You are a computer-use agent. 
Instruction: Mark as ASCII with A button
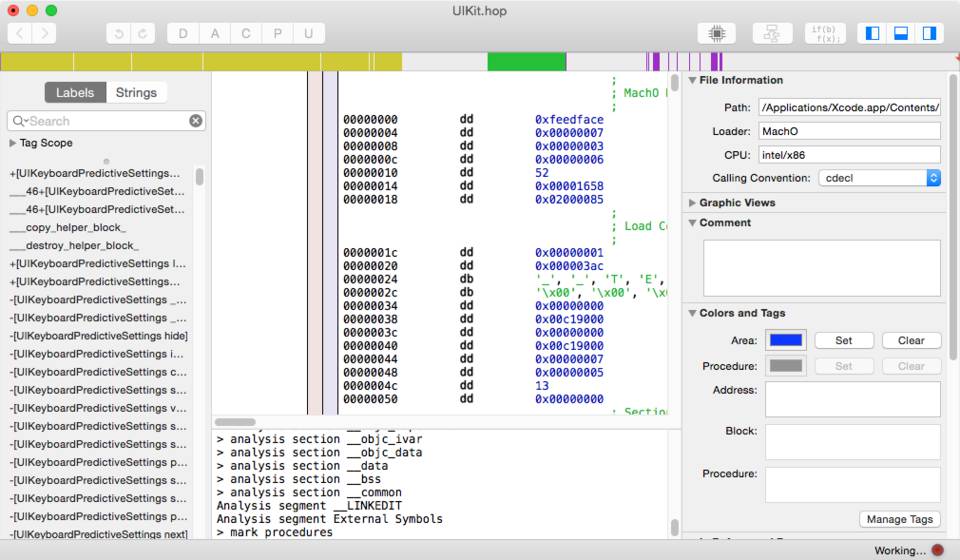pos(215,33)
